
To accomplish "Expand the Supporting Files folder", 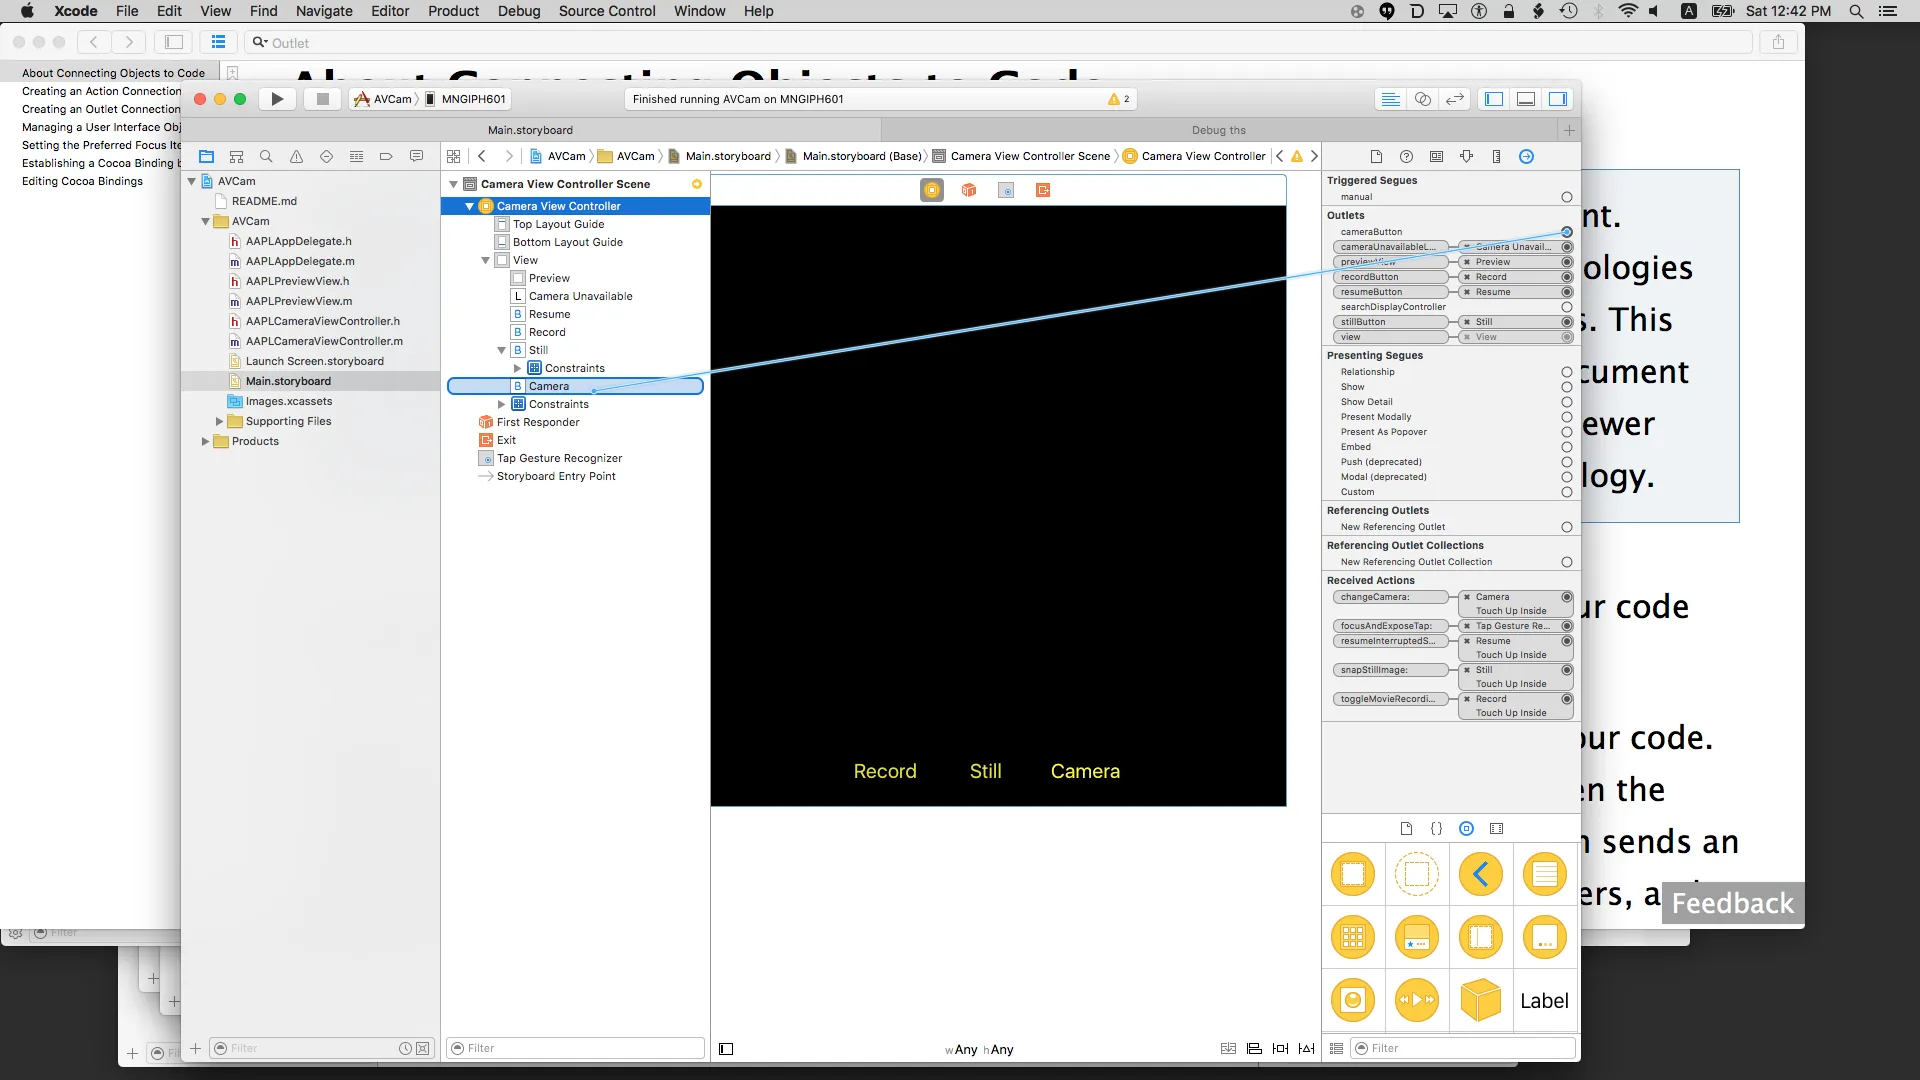I will pos(219,421).
